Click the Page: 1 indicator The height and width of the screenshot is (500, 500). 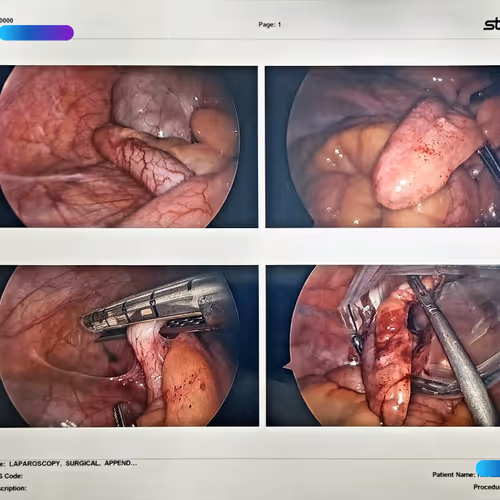pos(270,25)
